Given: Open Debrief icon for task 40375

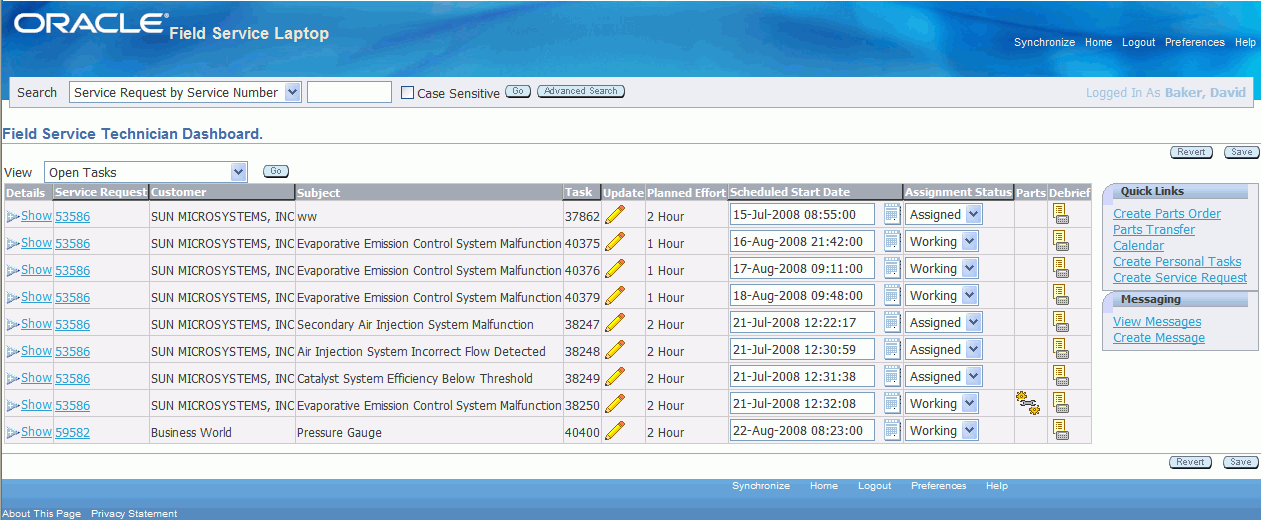Looking at the screenshot, I should click(1061, 240).
